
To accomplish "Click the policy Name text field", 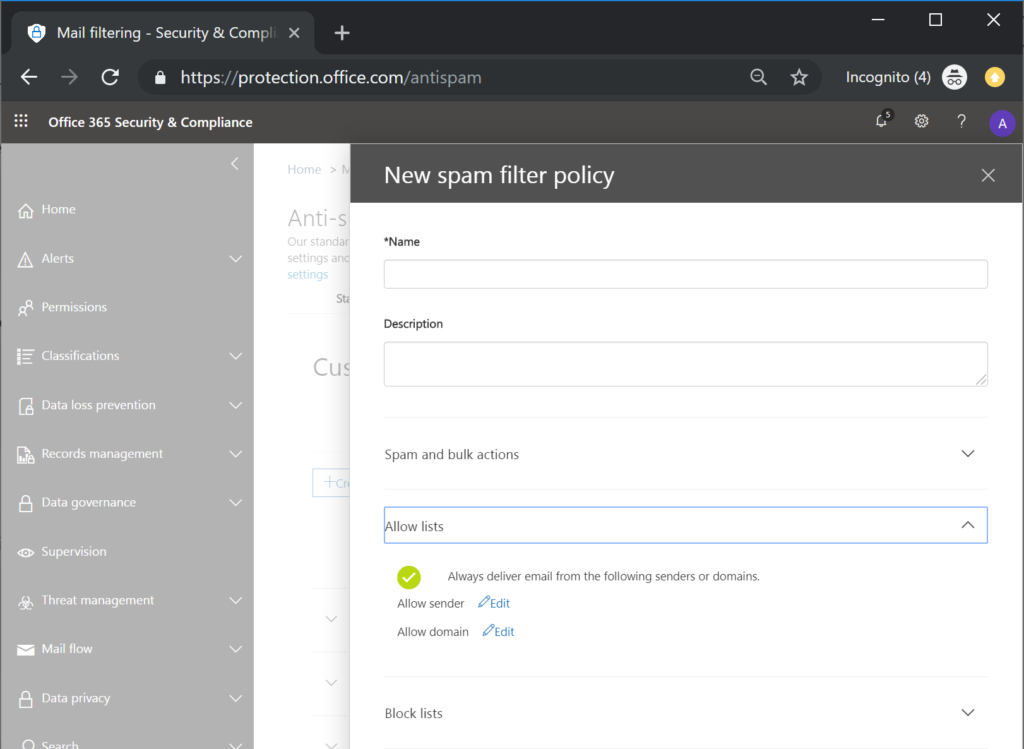I will click(685, 274).
